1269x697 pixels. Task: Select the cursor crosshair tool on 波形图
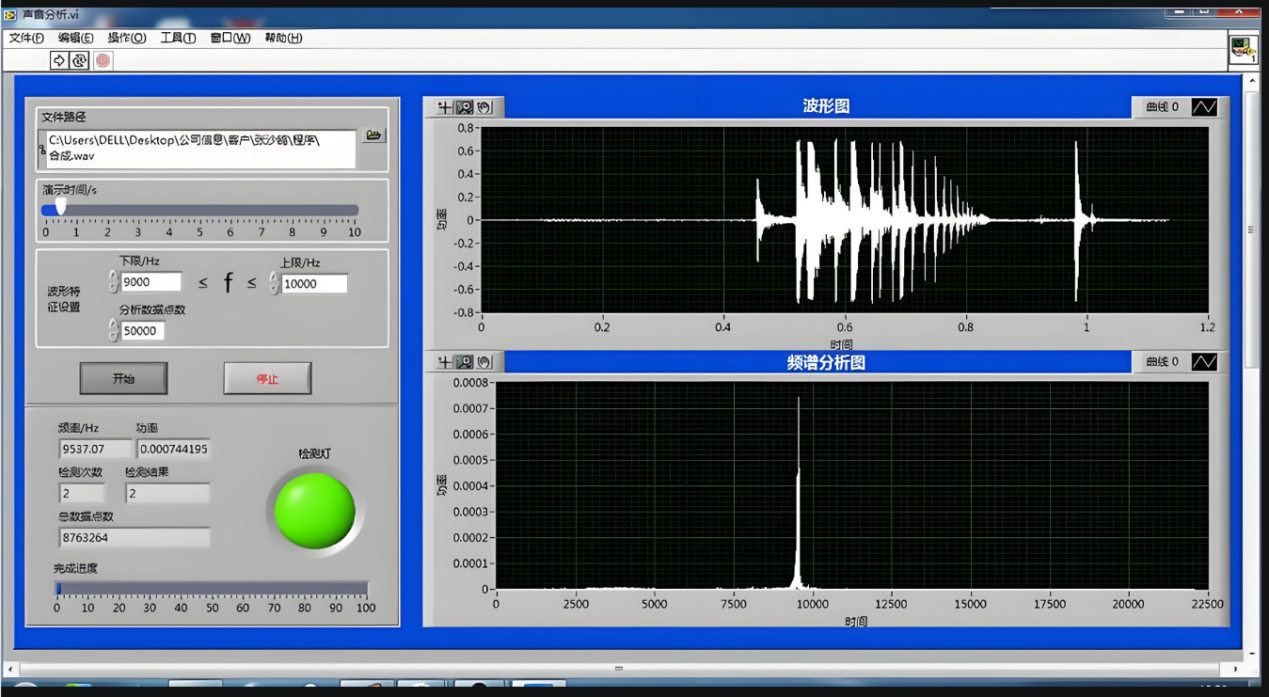point(445,107)
